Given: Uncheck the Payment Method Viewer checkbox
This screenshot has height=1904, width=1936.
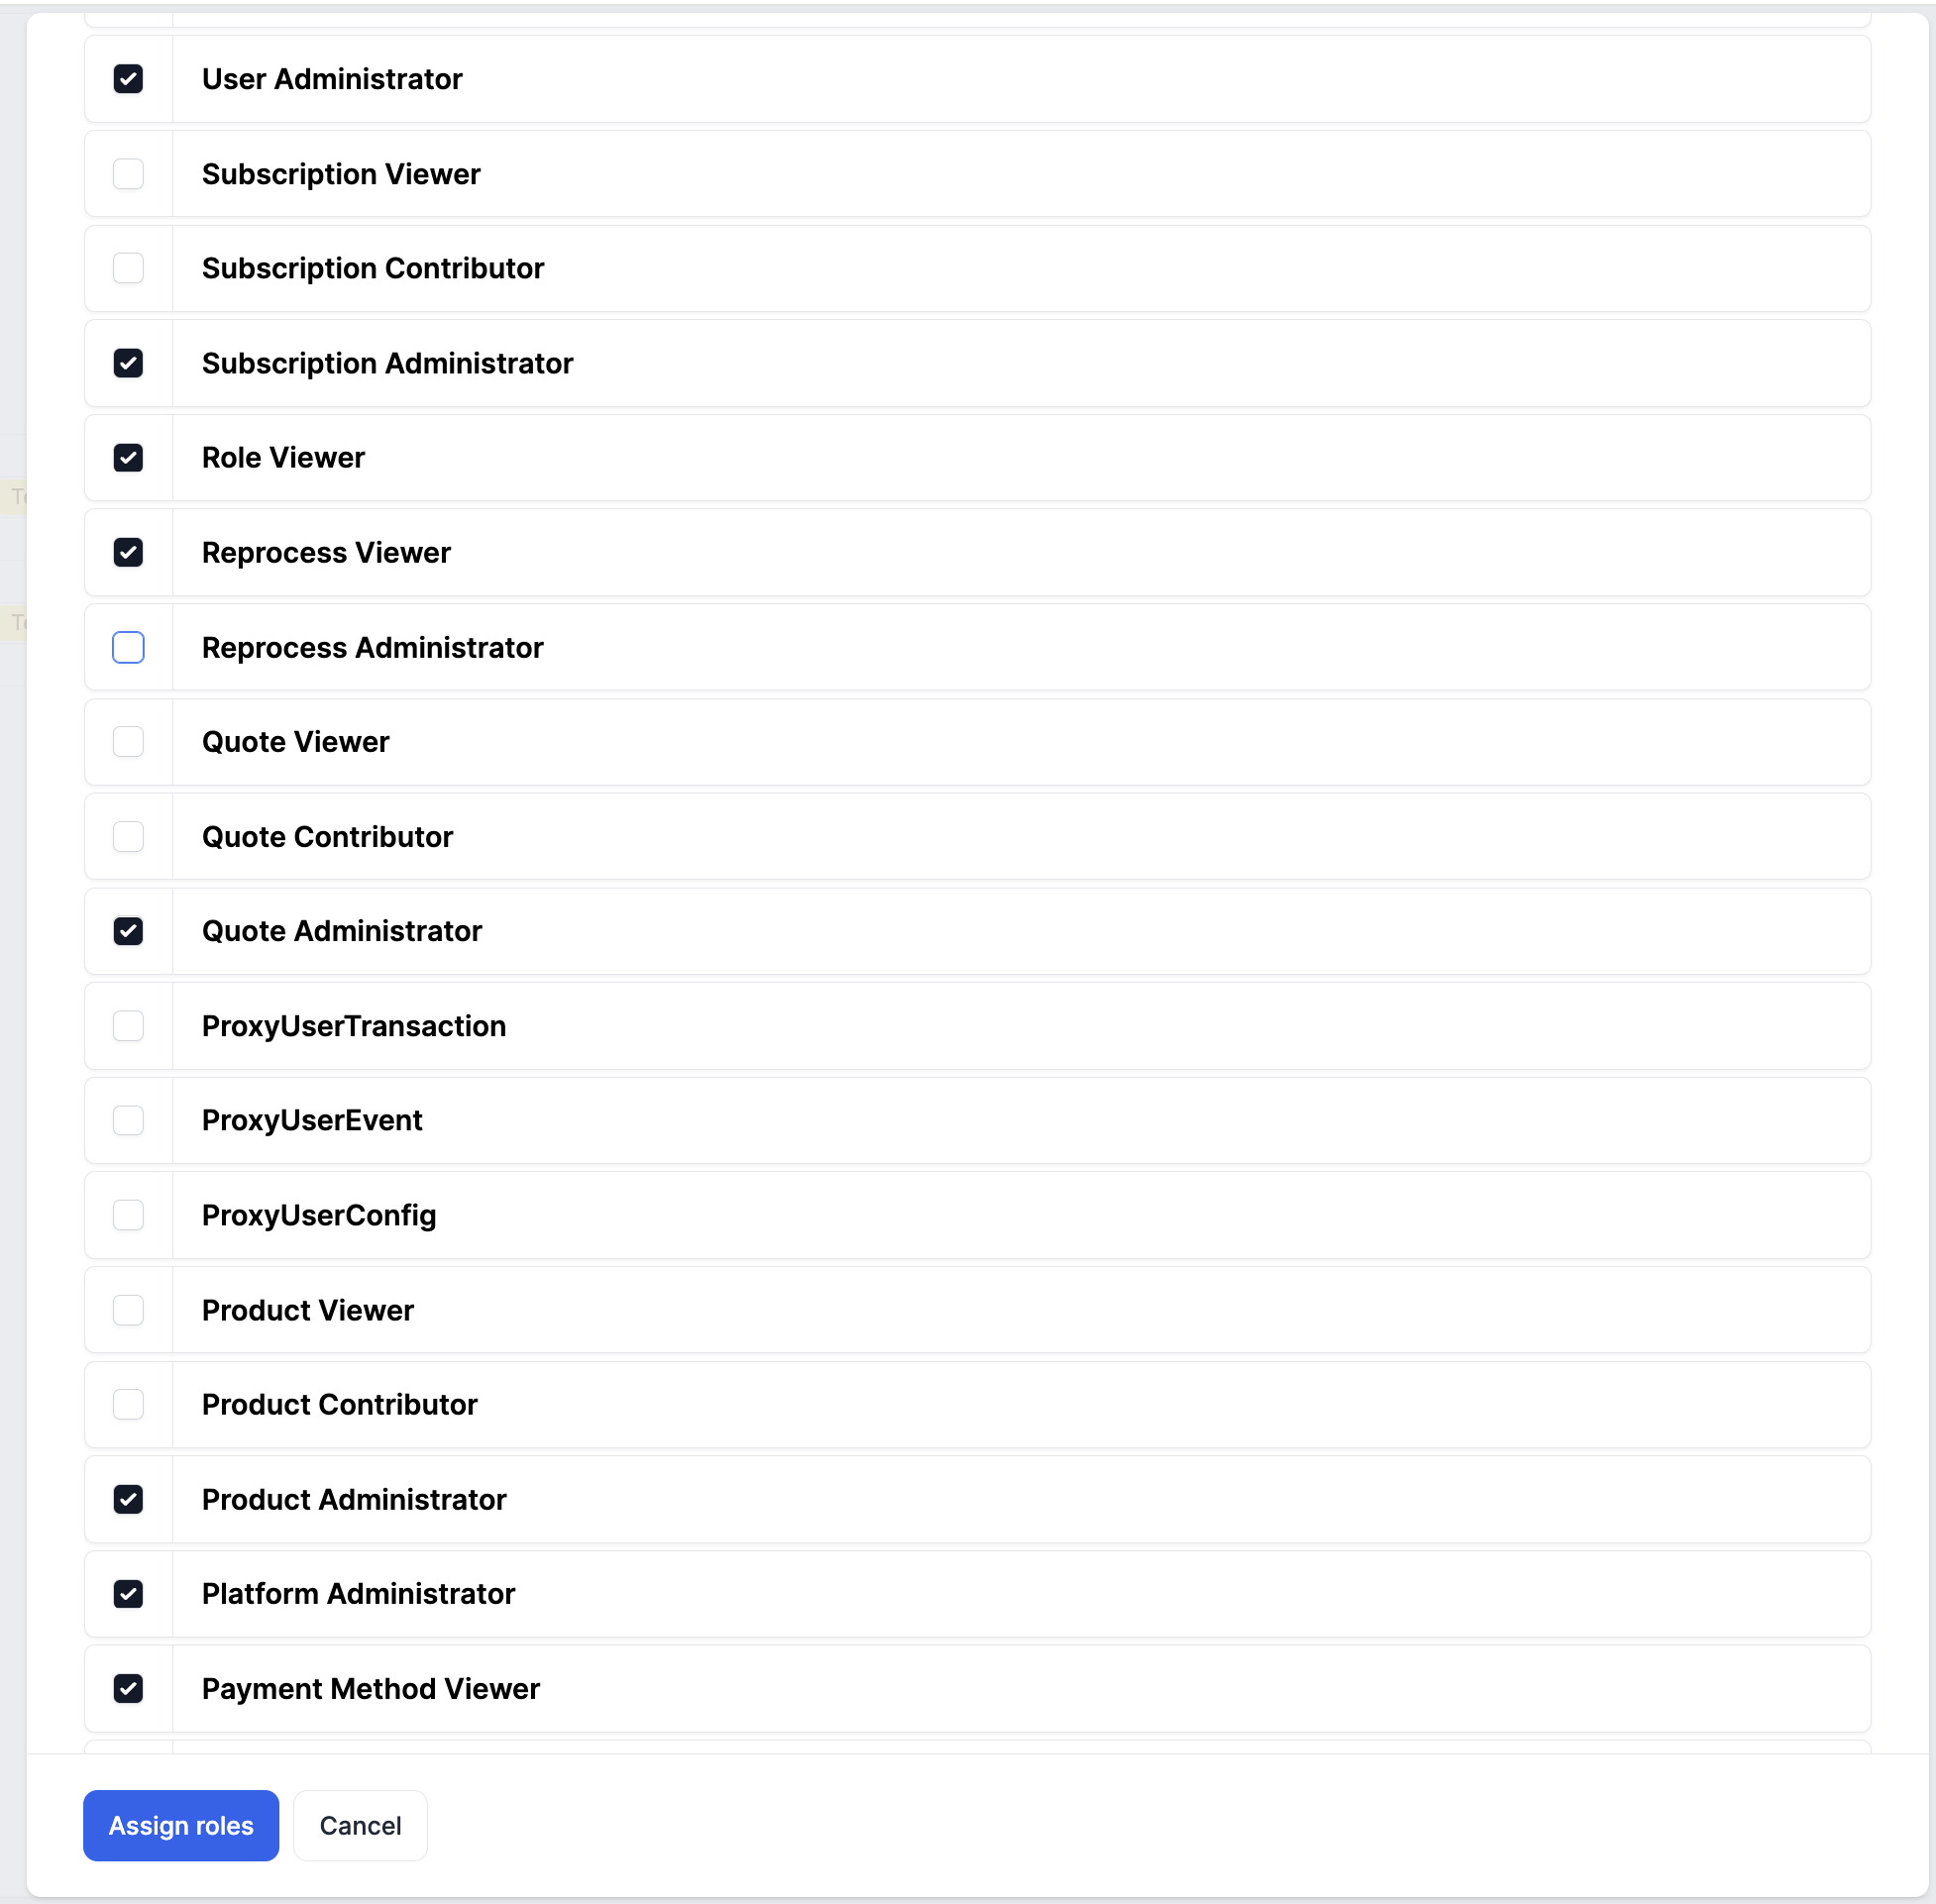Looking at the screenshot, I should (x=128, y=1688).
